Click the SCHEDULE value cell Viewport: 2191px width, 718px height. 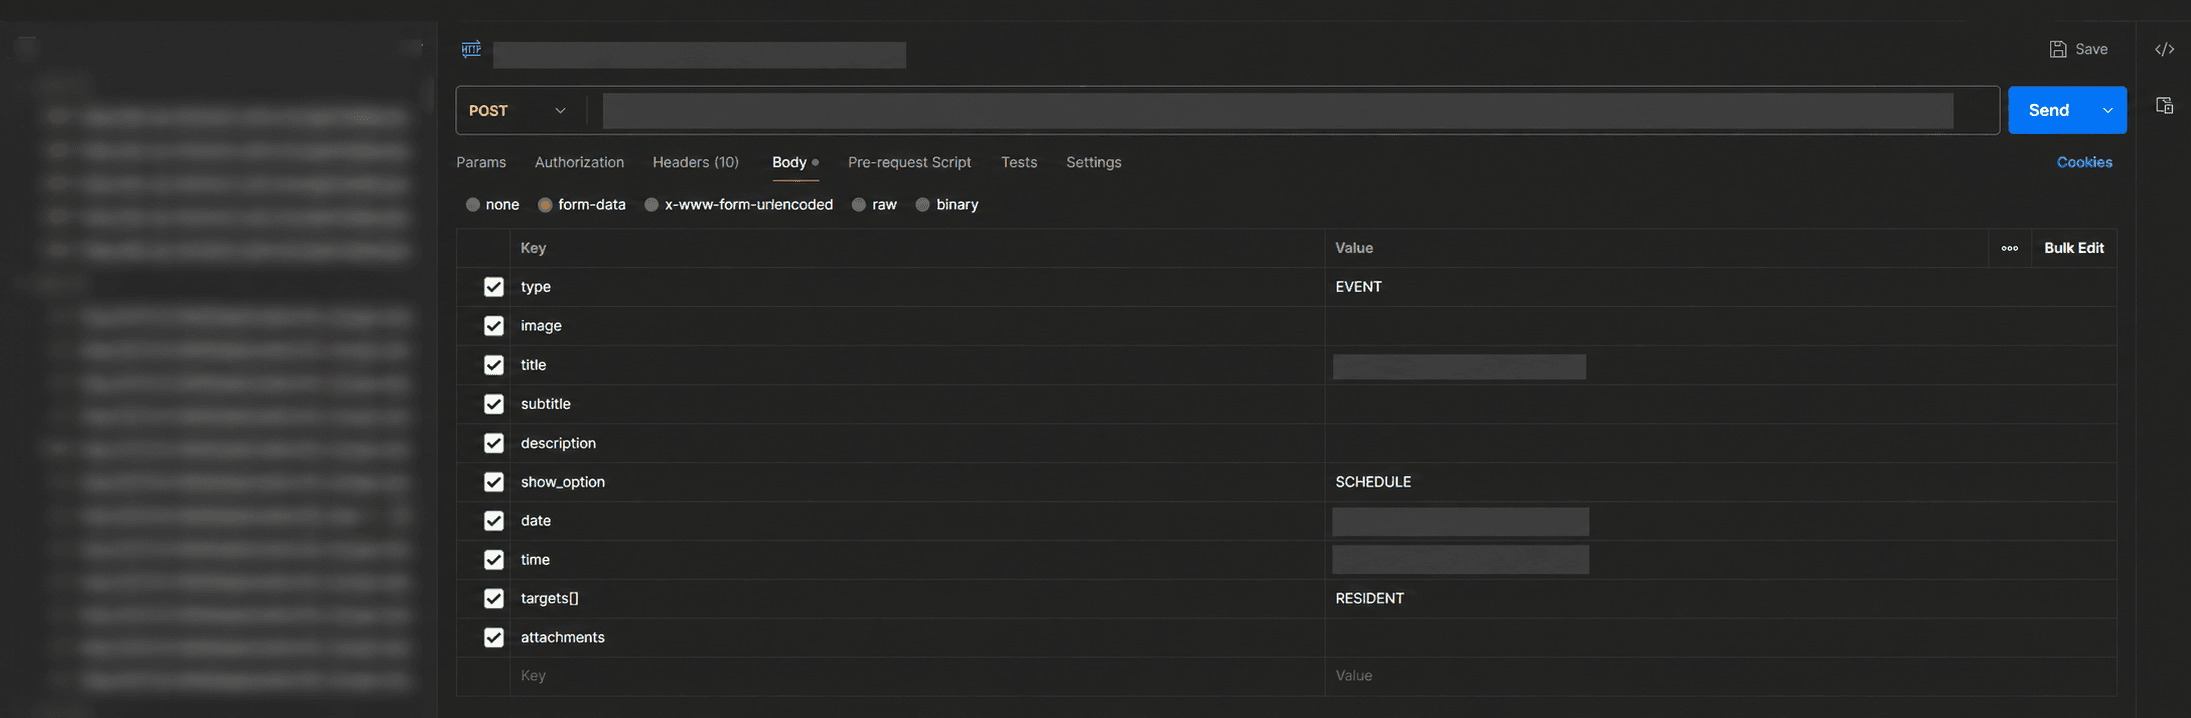(x=1720, y=482)
